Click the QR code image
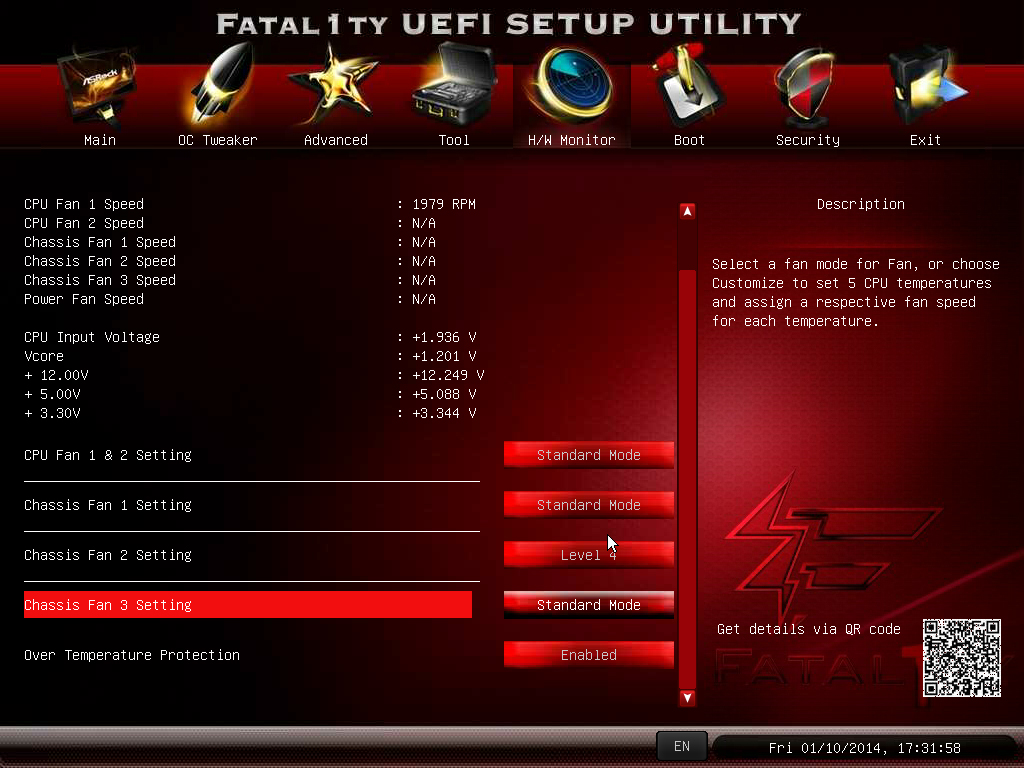 click(961, 658)
